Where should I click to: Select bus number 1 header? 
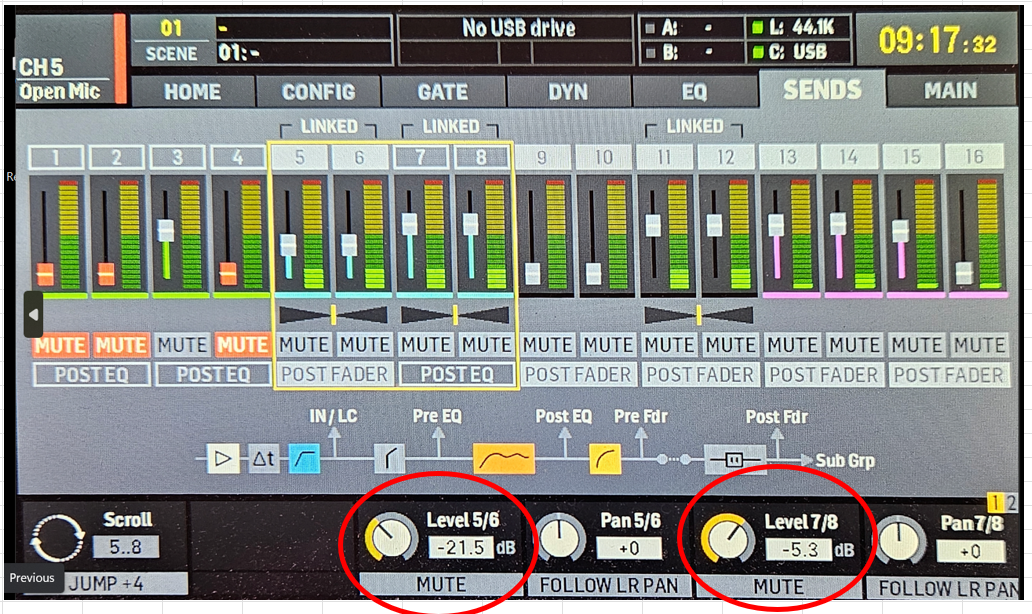(x=56, y=157)
